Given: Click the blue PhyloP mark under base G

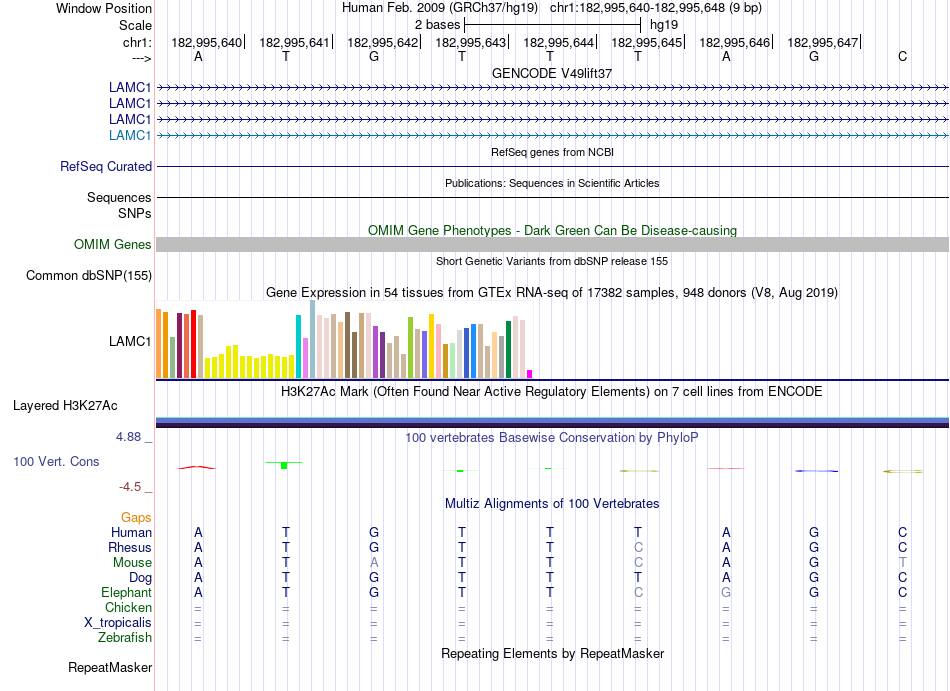Looking at the screenshot, I should [x=817, y=471].
